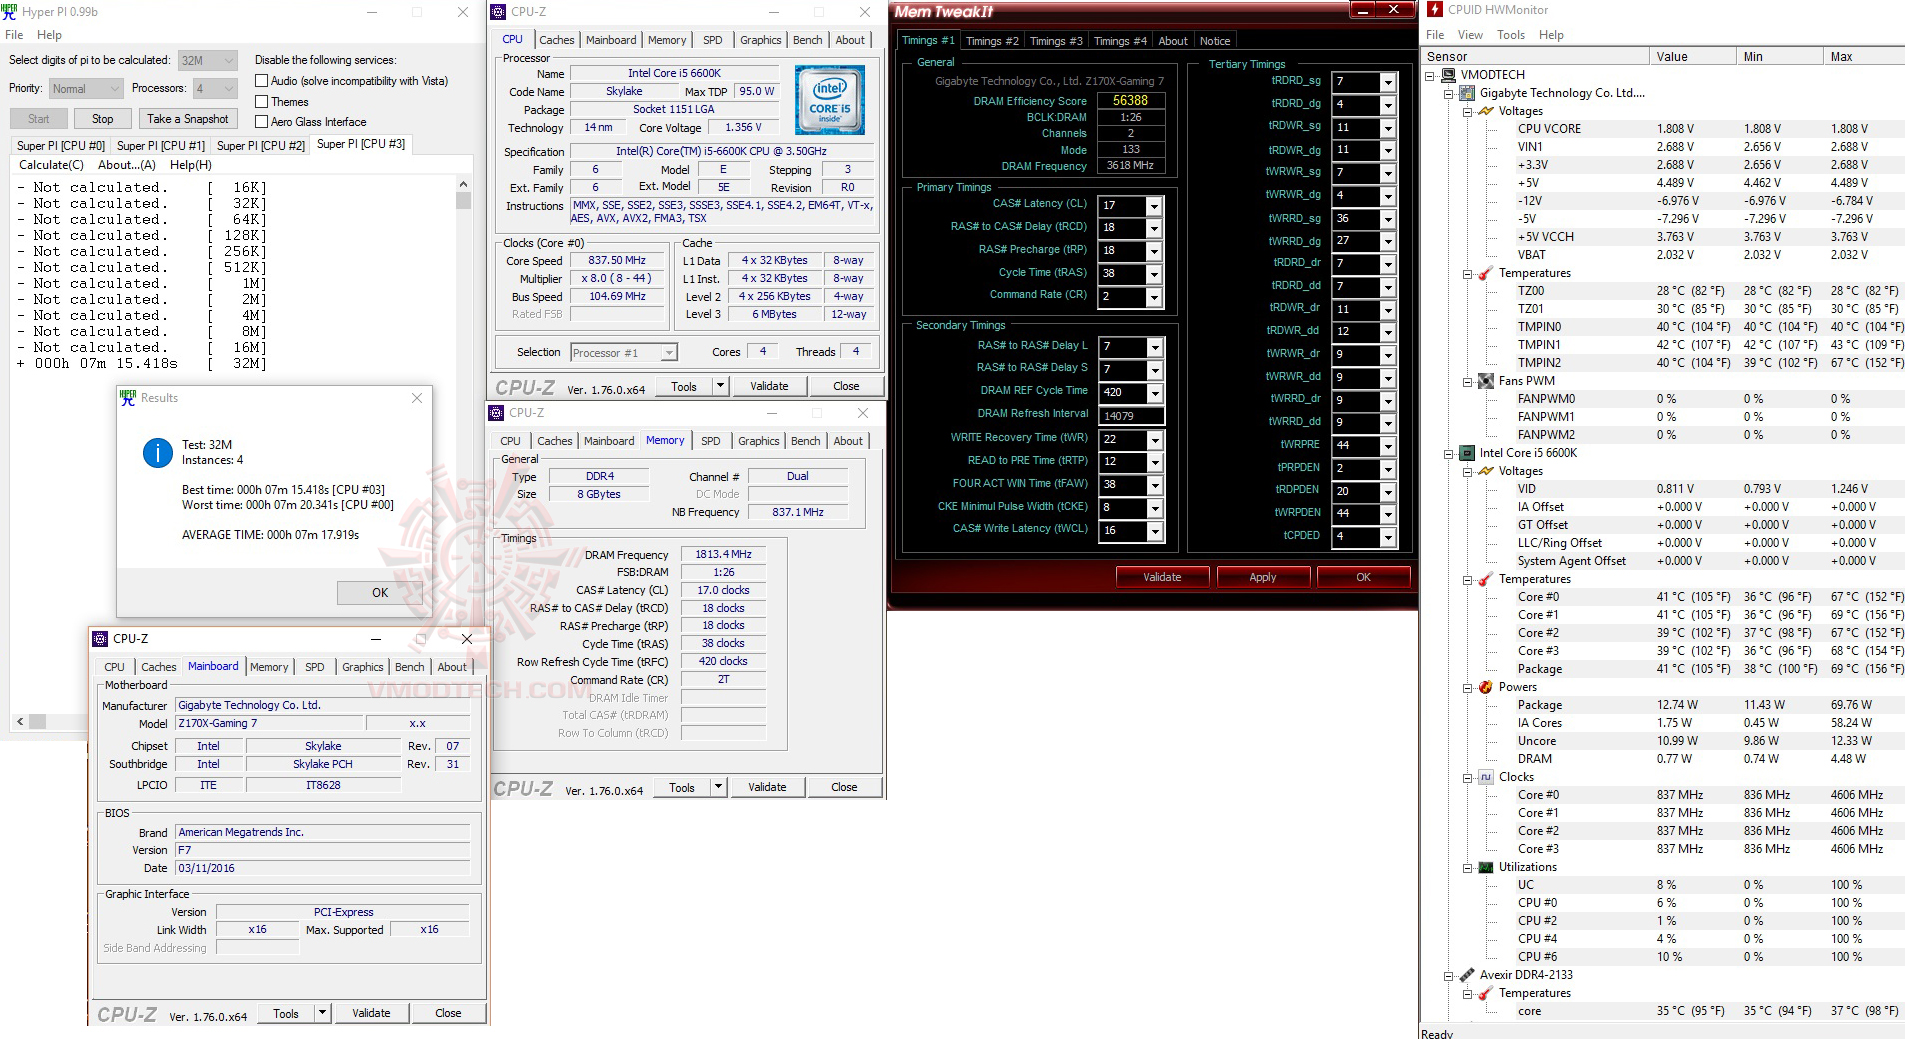Click the blue info icon in Results dialog
The image size is (1905, 1039).
pos(158,453)
